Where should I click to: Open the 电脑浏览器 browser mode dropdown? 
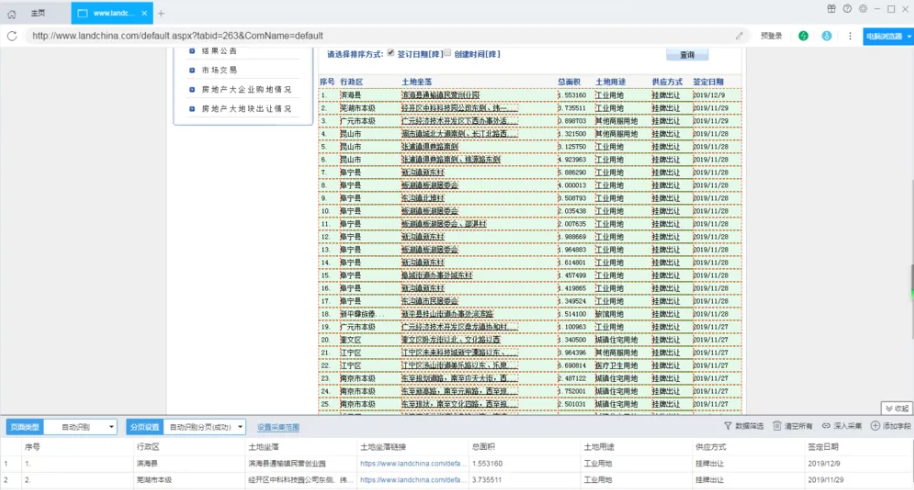click(x=887, y=36)
